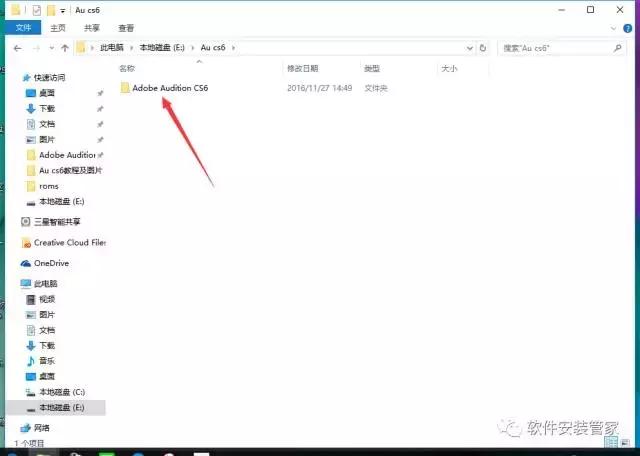Click the address bar root chevron after folder icon
Image resolution: width=640 pixels, height=456 pixels.
[x=92, y=48]
